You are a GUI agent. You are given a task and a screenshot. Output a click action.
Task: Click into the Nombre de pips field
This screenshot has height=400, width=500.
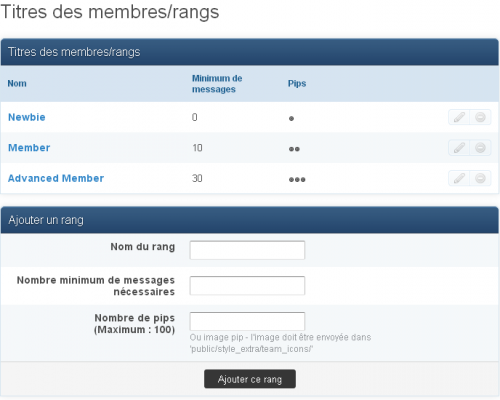pos(247,321)
